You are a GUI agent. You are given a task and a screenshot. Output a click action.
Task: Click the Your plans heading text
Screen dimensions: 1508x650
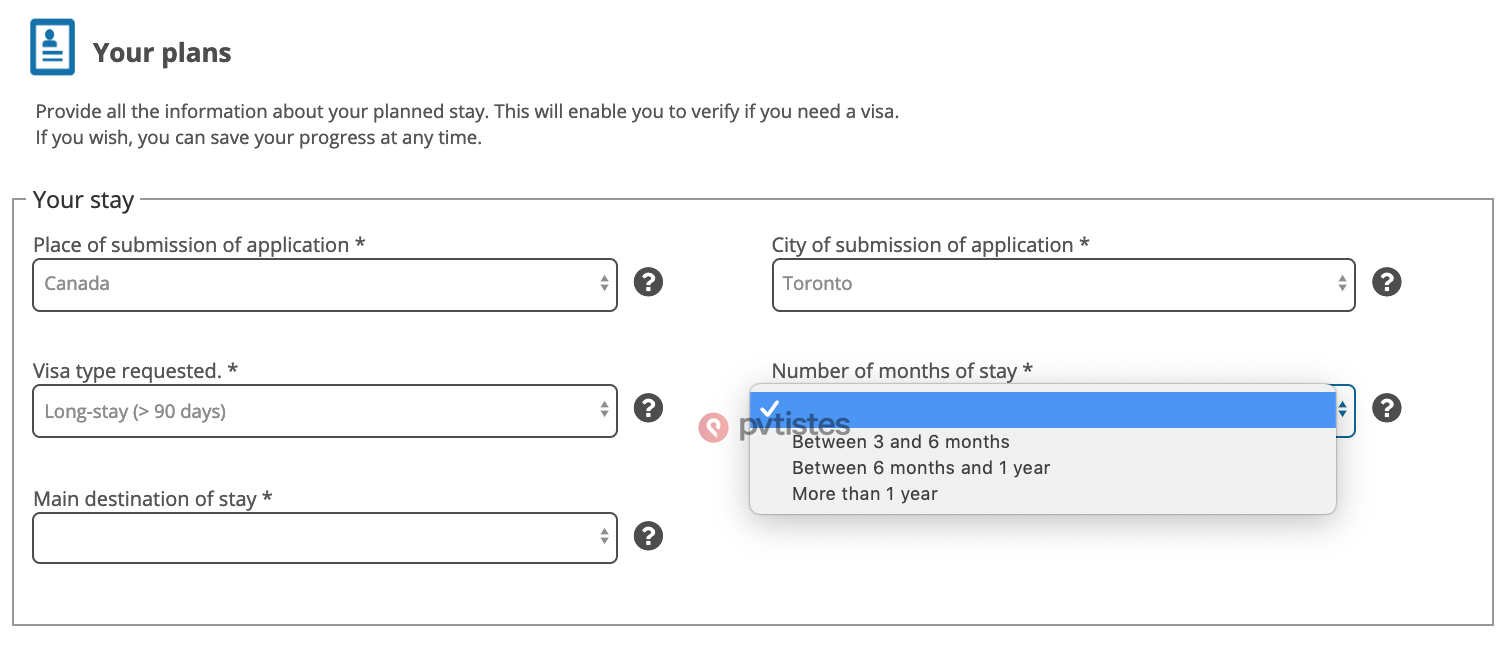[x=162, y=53]
